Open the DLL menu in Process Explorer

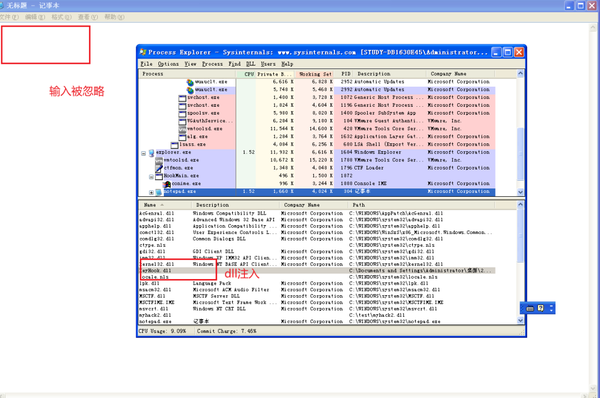click(251, 64)
